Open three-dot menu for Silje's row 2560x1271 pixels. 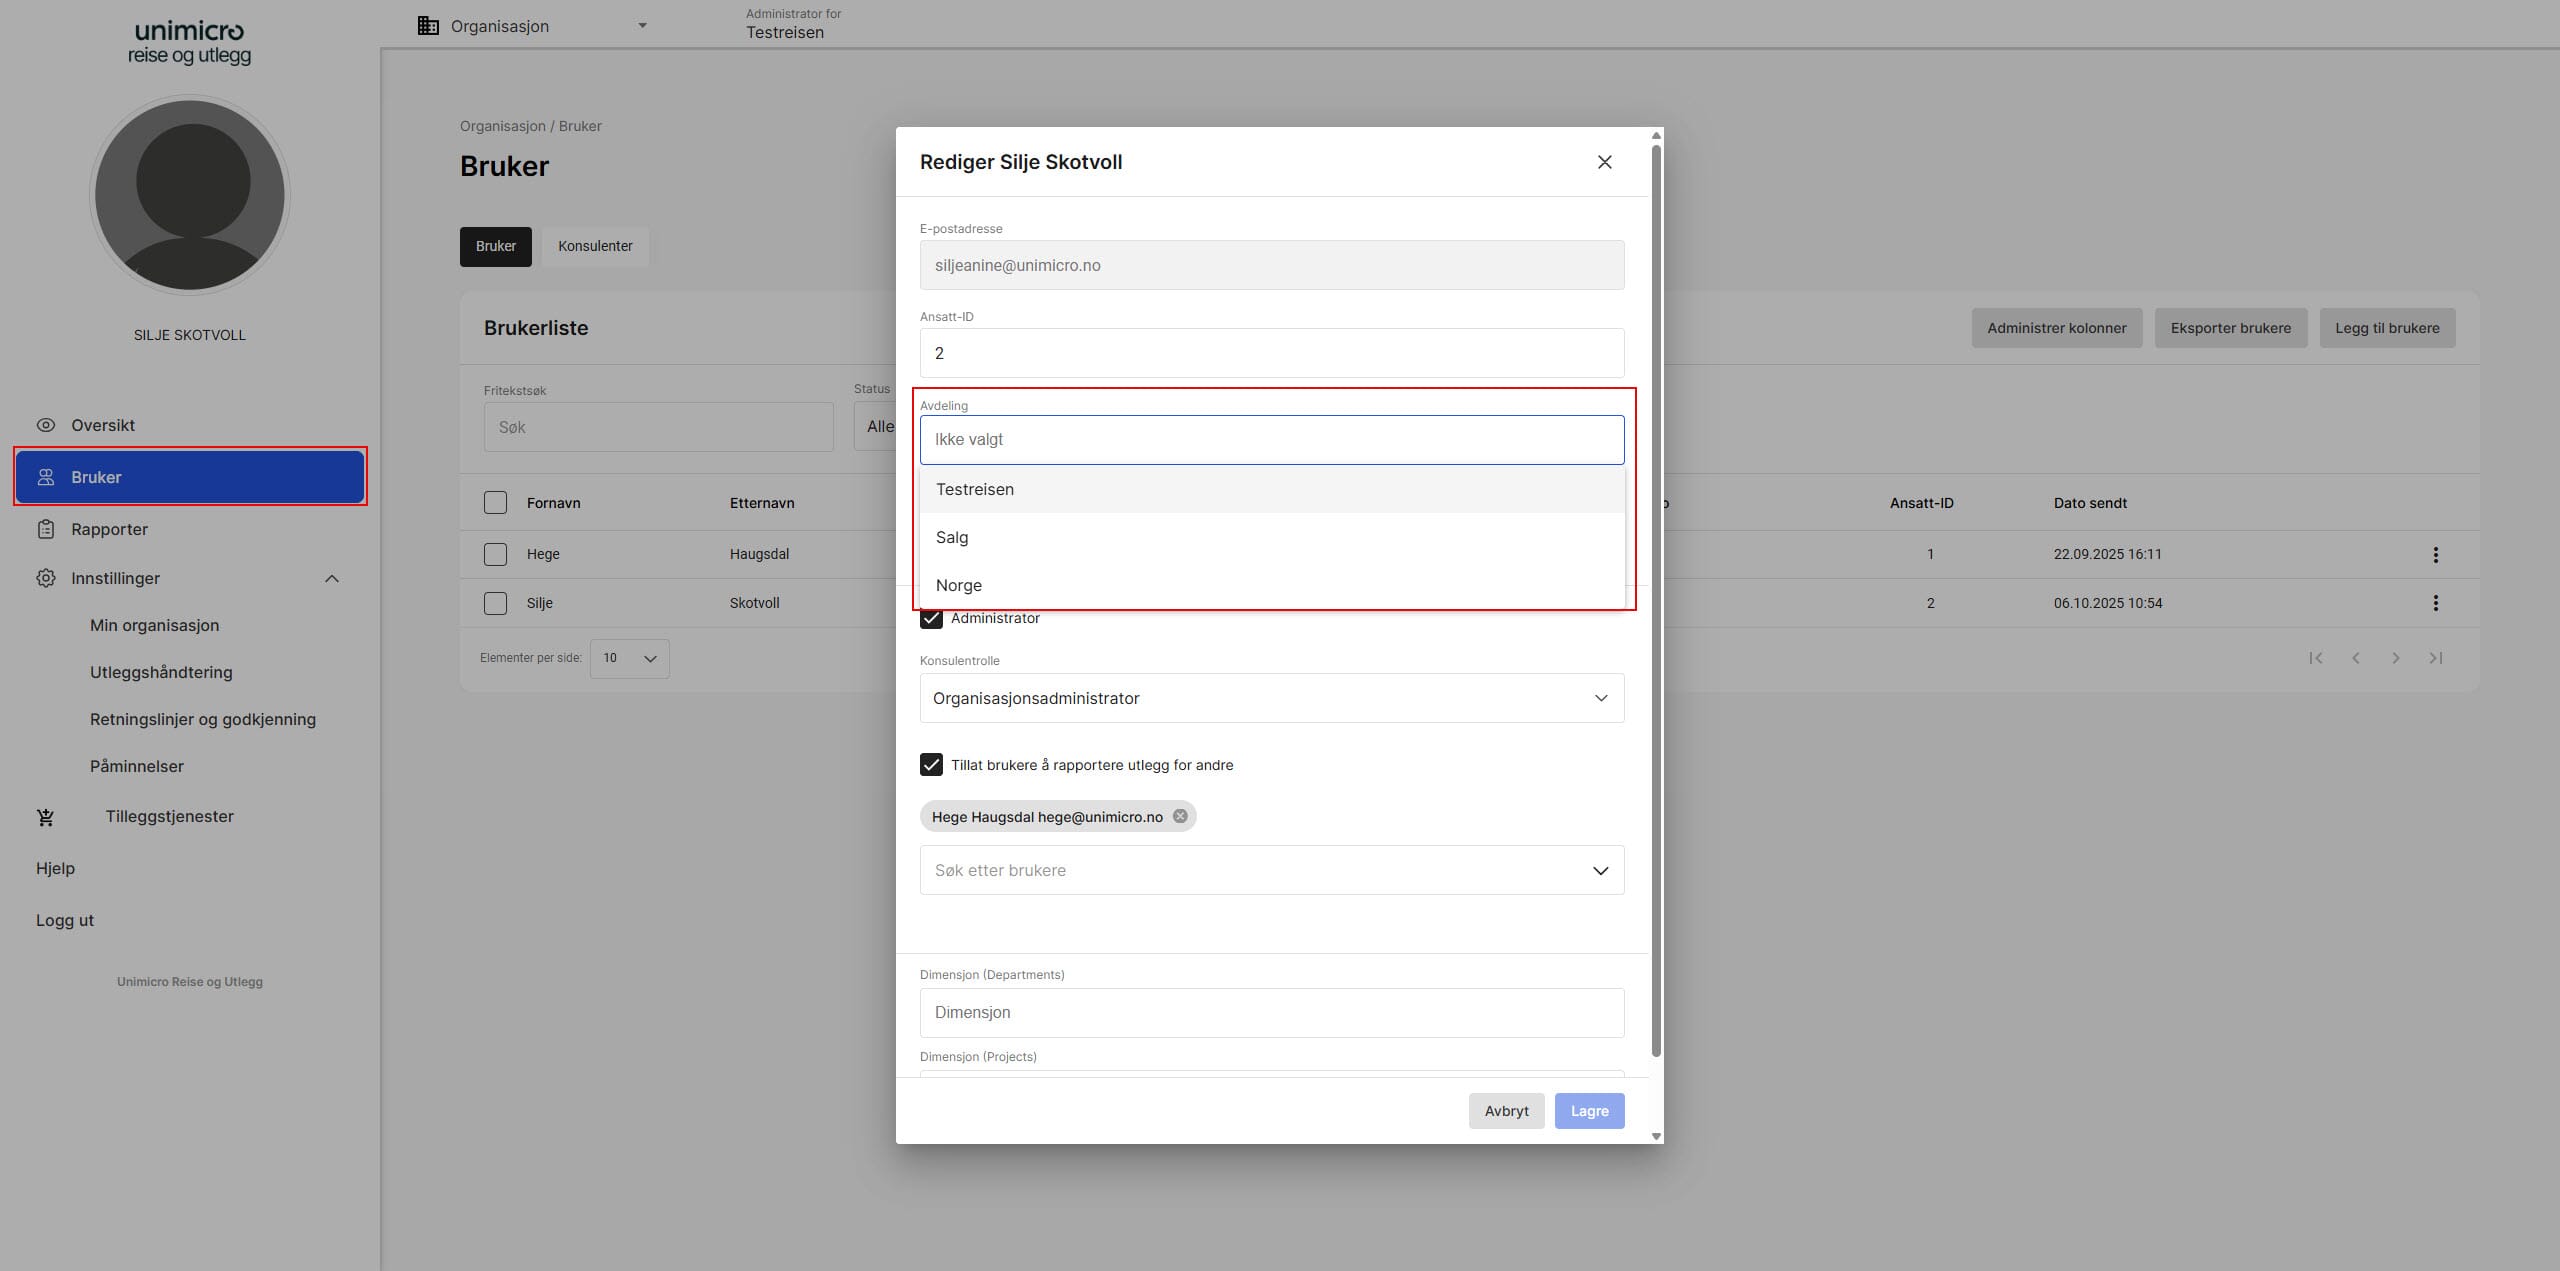2435,603
